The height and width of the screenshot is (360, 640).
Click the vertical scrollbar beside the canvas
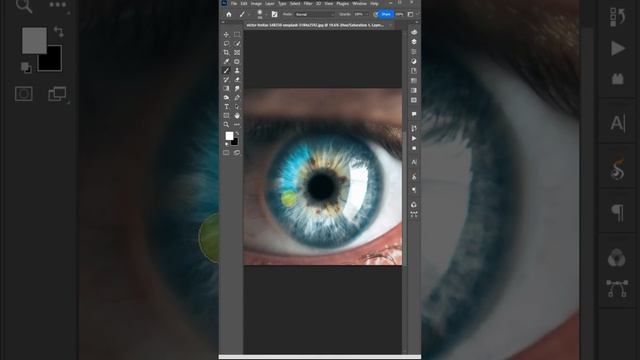[x=404, y=192]
